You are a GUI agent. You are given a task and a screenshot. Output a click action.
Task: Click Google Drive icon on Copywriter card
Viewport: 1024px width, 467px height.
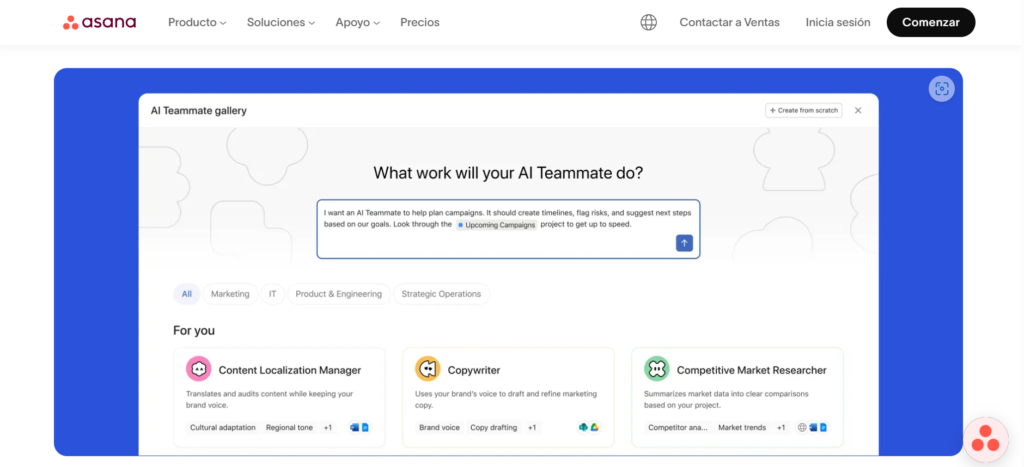[594, 428]
